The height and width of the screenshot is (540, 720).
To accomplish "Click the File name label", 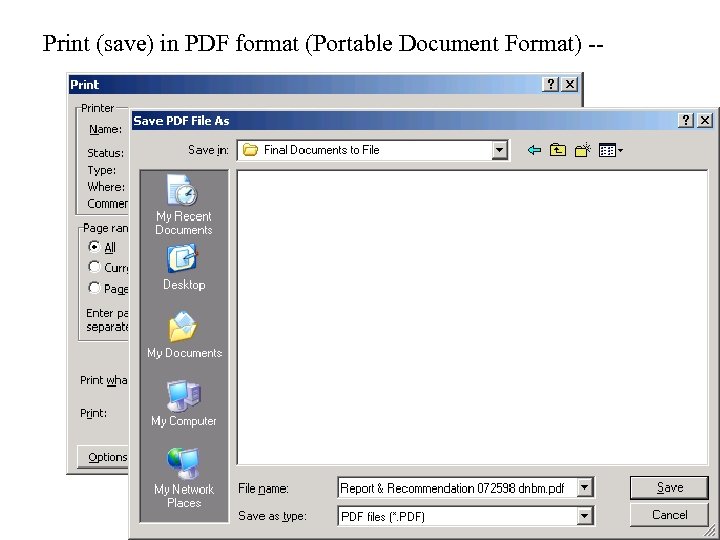I will point(263,489).
